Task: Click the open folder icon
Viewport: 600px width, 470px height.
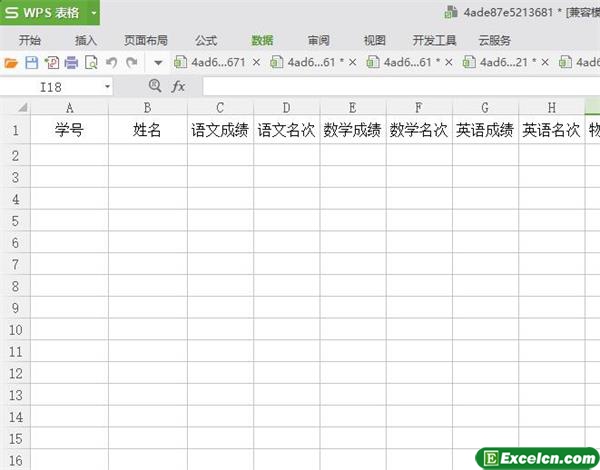Action: tap(11, 62)
